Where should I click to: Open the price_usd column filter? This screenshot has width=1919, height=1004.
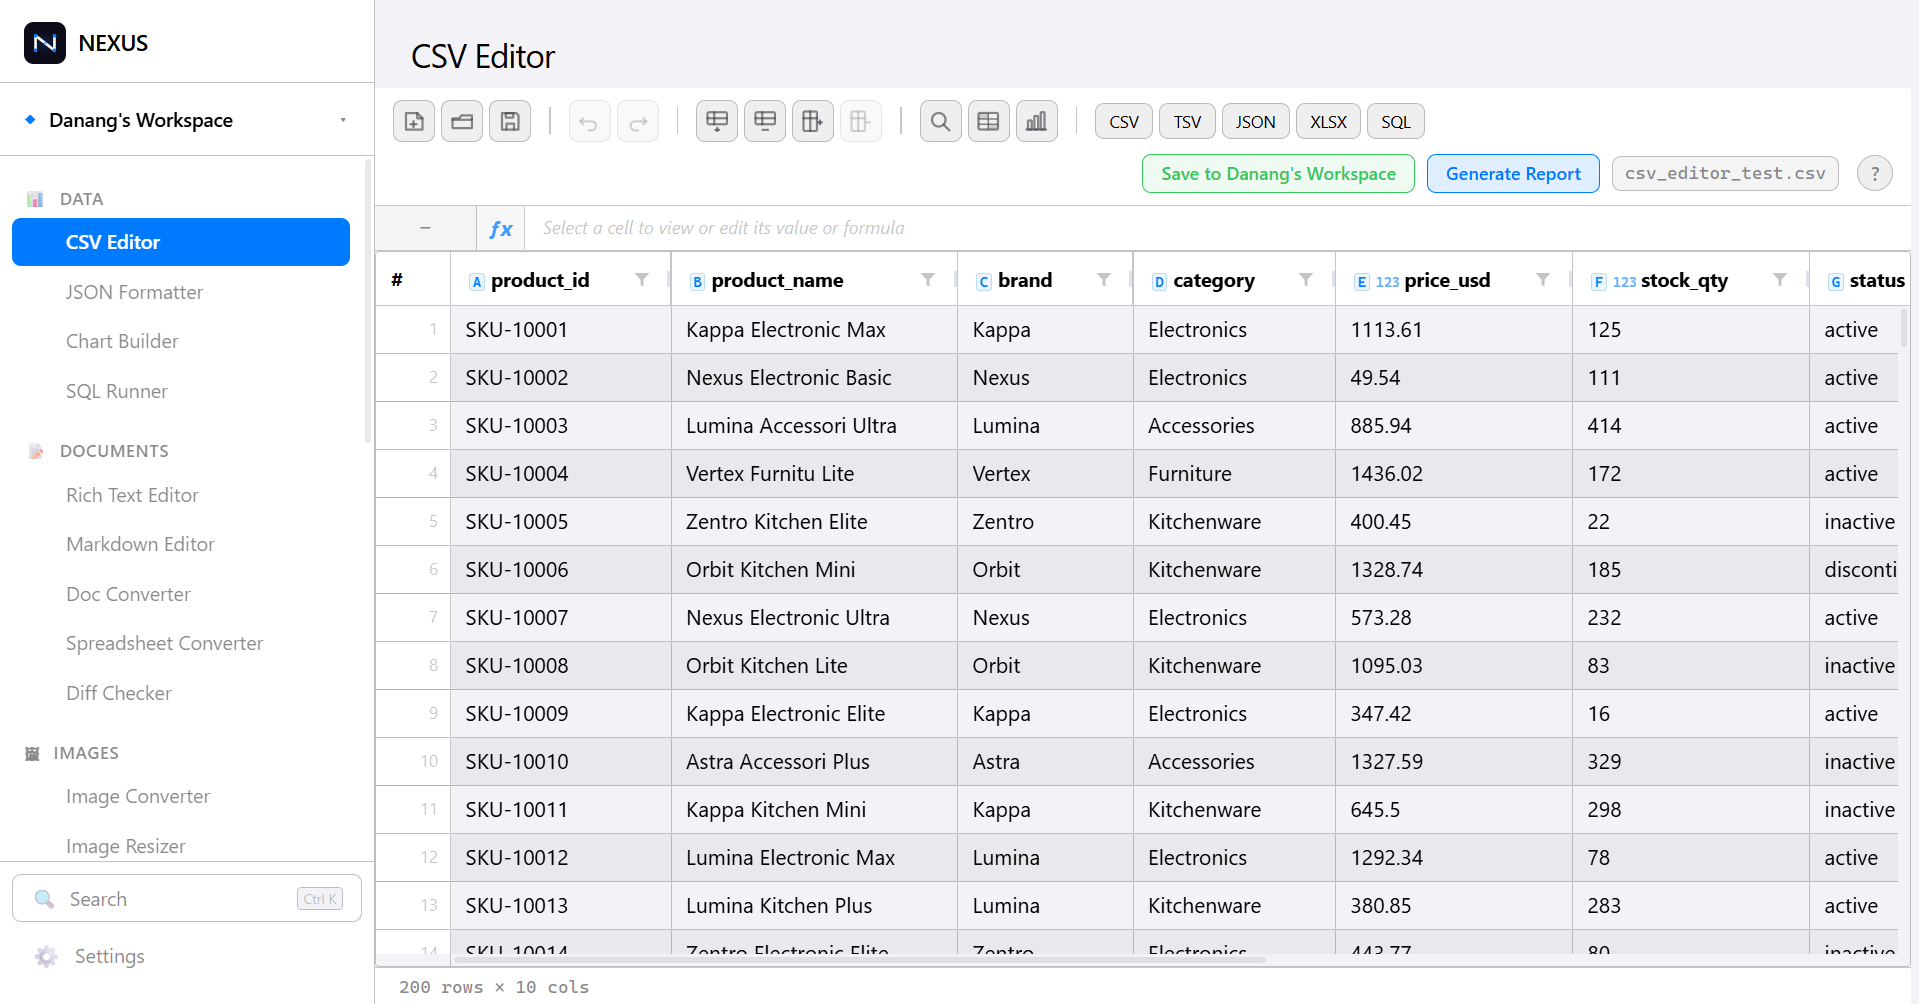[x=1543, y=280]
